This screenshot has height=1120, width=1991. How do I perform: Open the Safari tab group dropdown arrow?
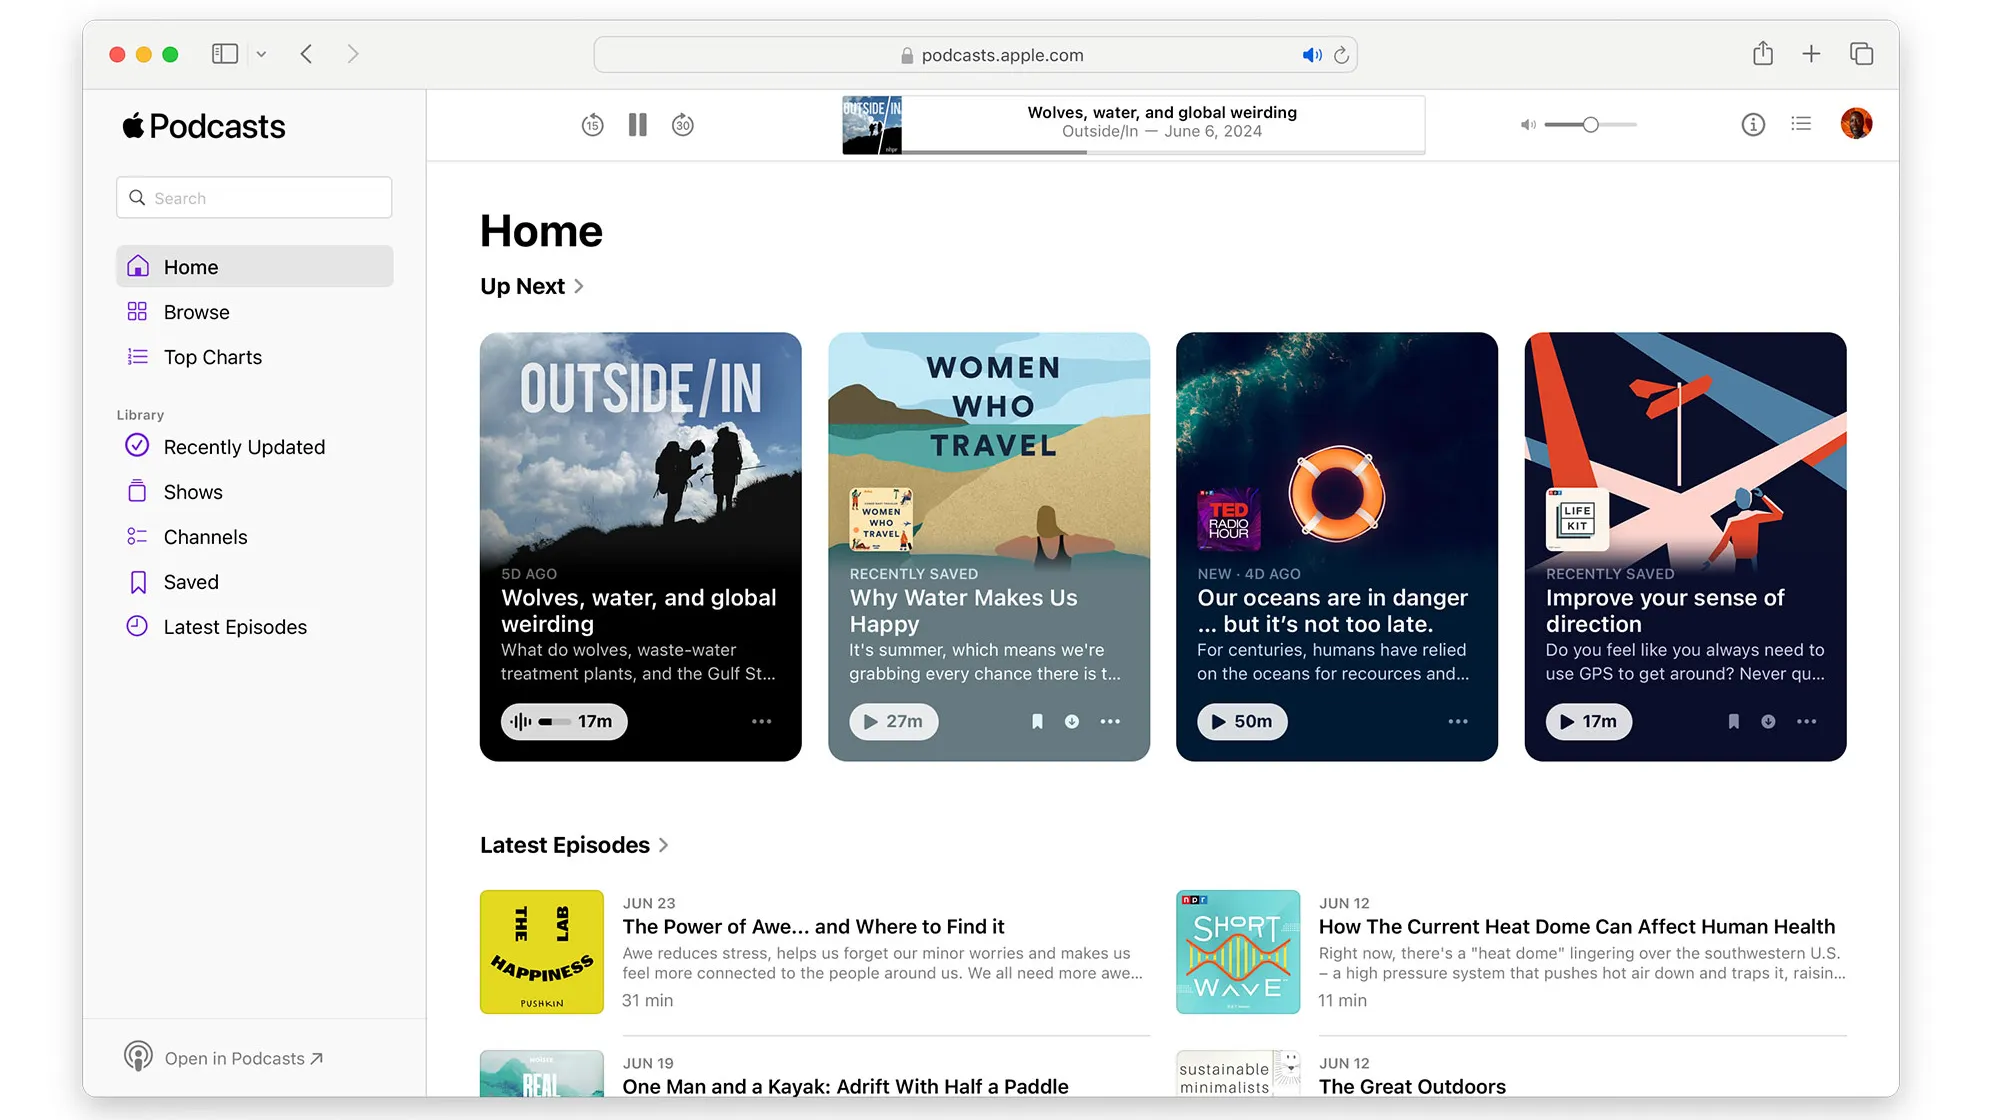point(261,54)
